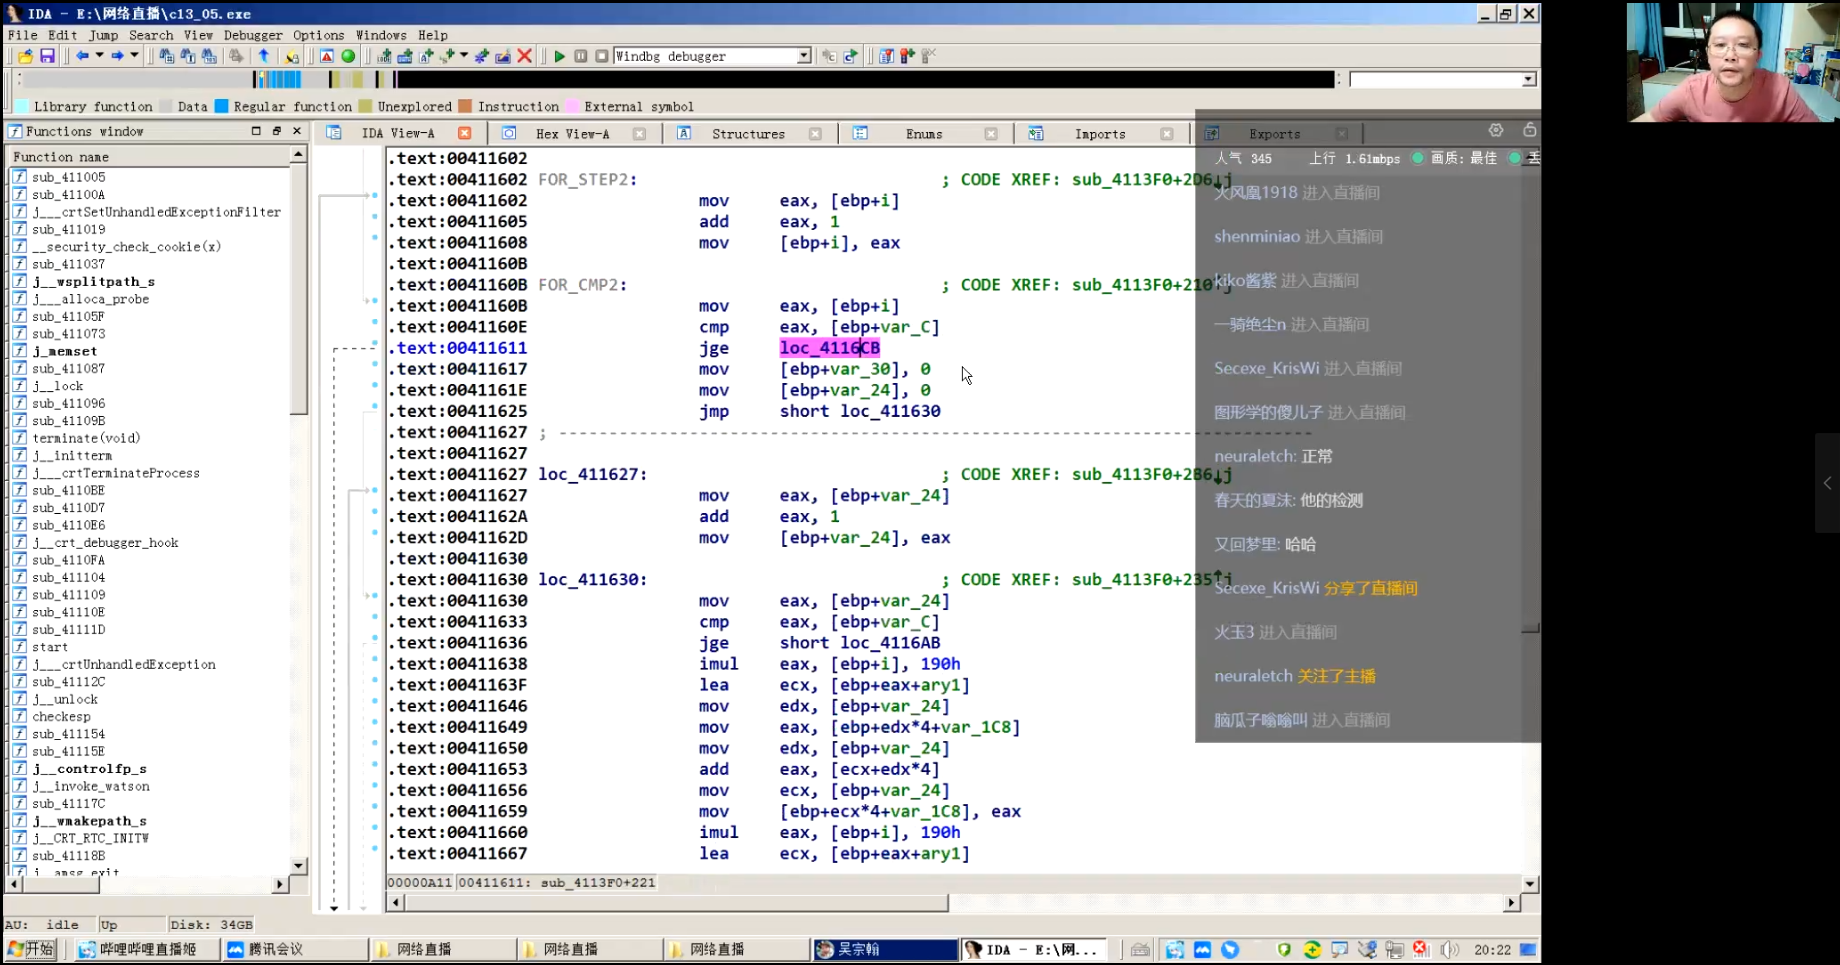
Task: Expand dropdown next to green plus icon
Action: click(463, 56)
